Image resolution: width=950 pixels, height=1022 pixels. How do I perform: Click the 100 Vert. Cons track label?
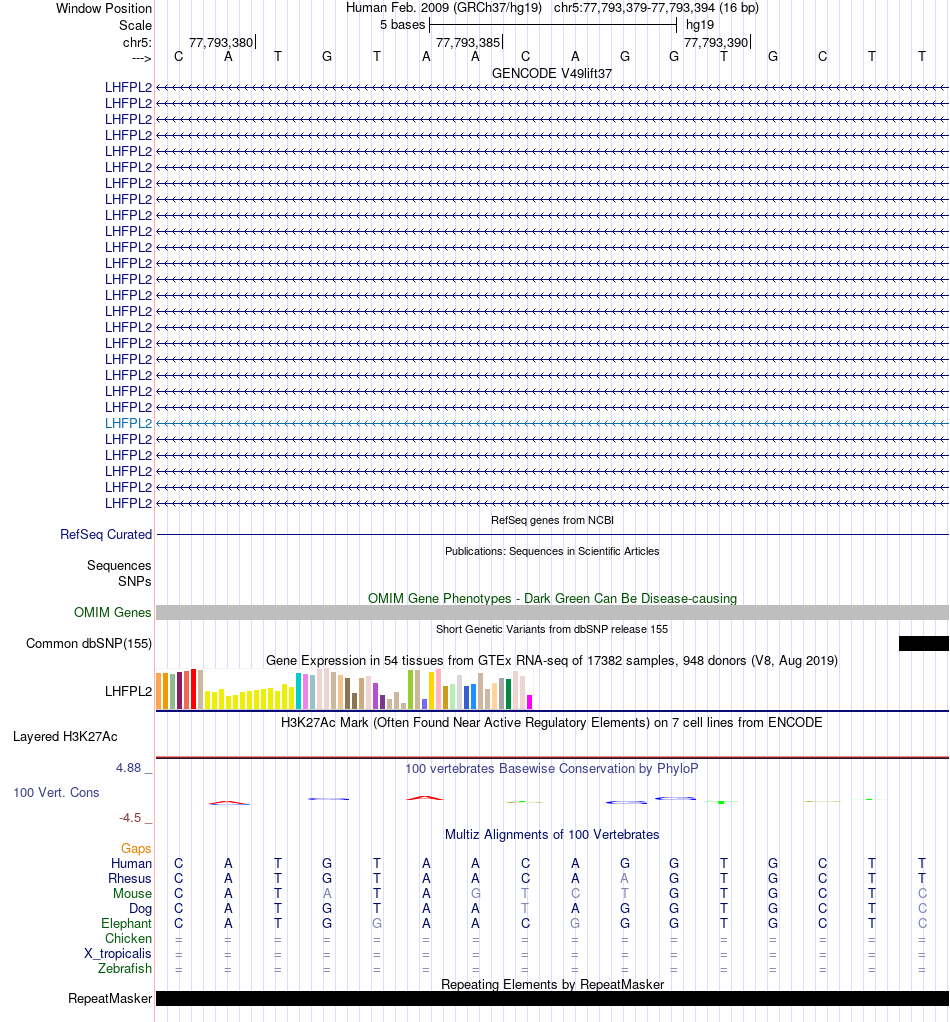pos(57,793)
